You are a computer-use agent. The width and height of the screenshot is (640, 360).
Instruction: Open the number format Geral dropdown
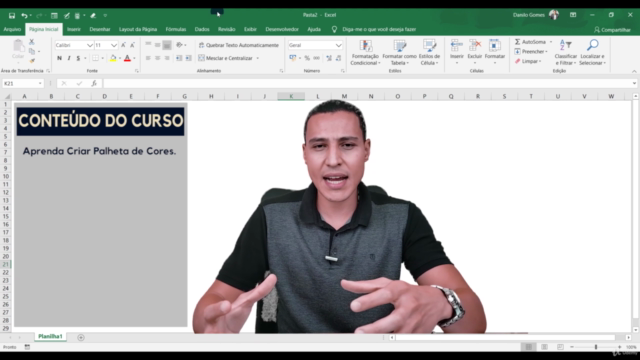(x=338, y=45)
